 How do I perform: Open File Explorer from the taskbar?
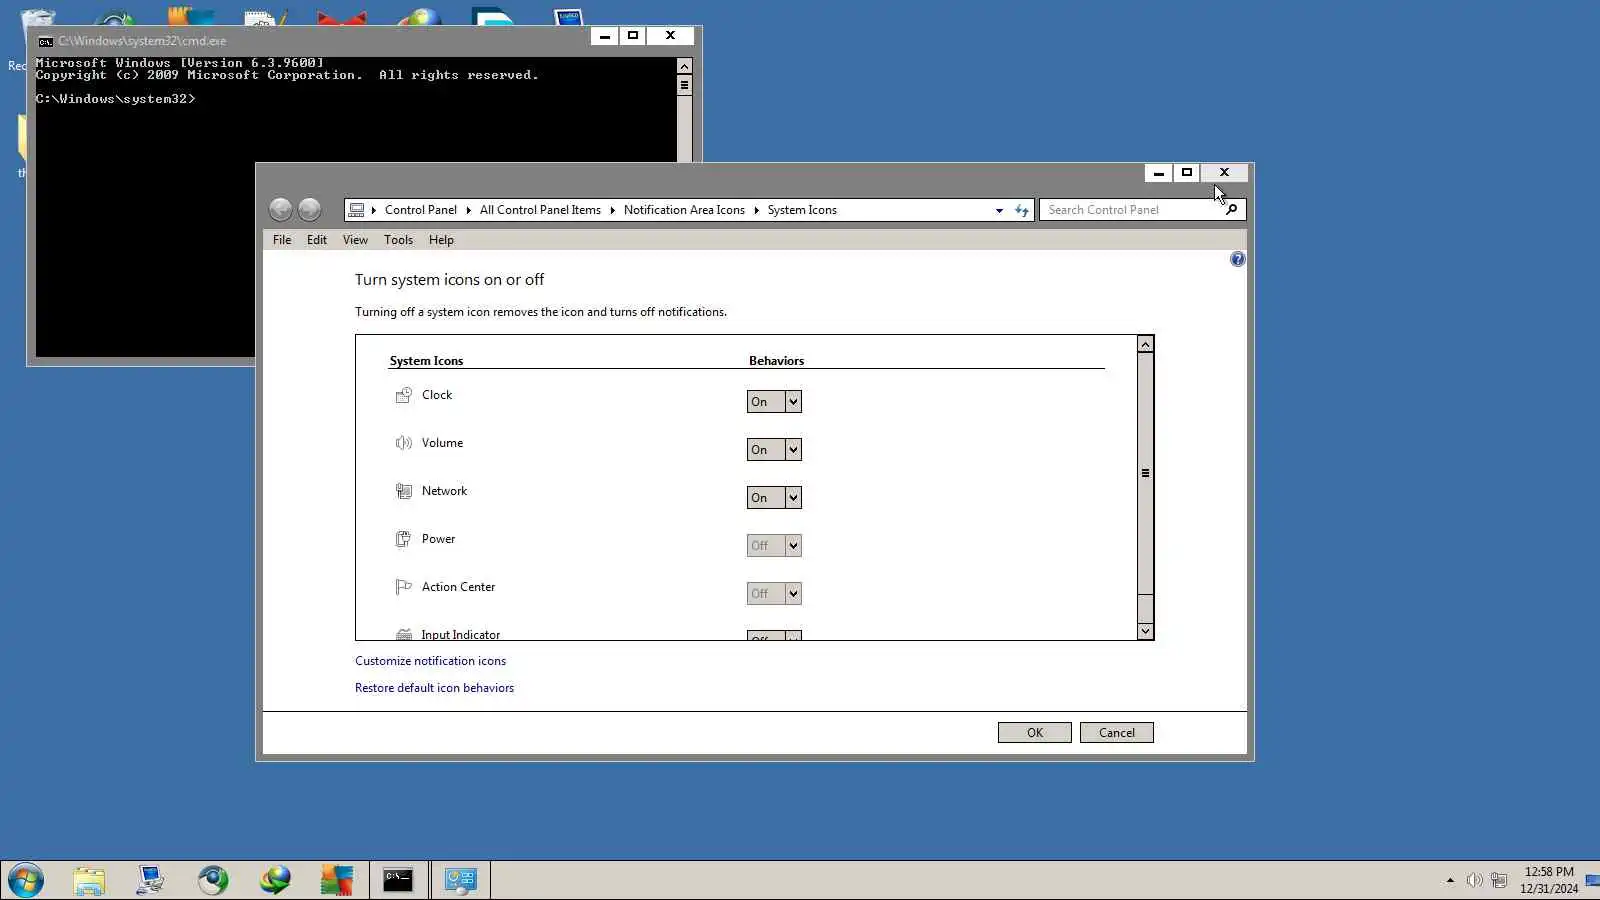[x=89, y=881]
